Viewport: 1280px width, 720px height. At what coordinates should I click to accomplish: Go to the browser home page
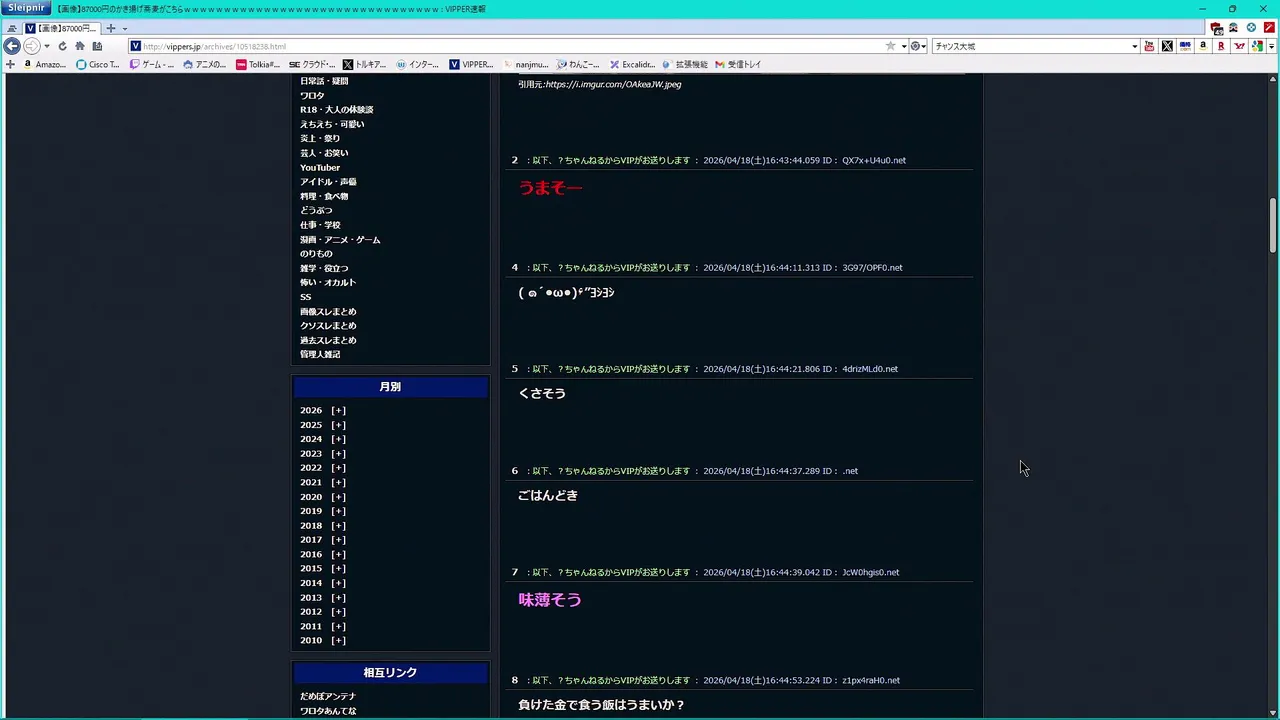pyautogui.click(x=80, y=46)
